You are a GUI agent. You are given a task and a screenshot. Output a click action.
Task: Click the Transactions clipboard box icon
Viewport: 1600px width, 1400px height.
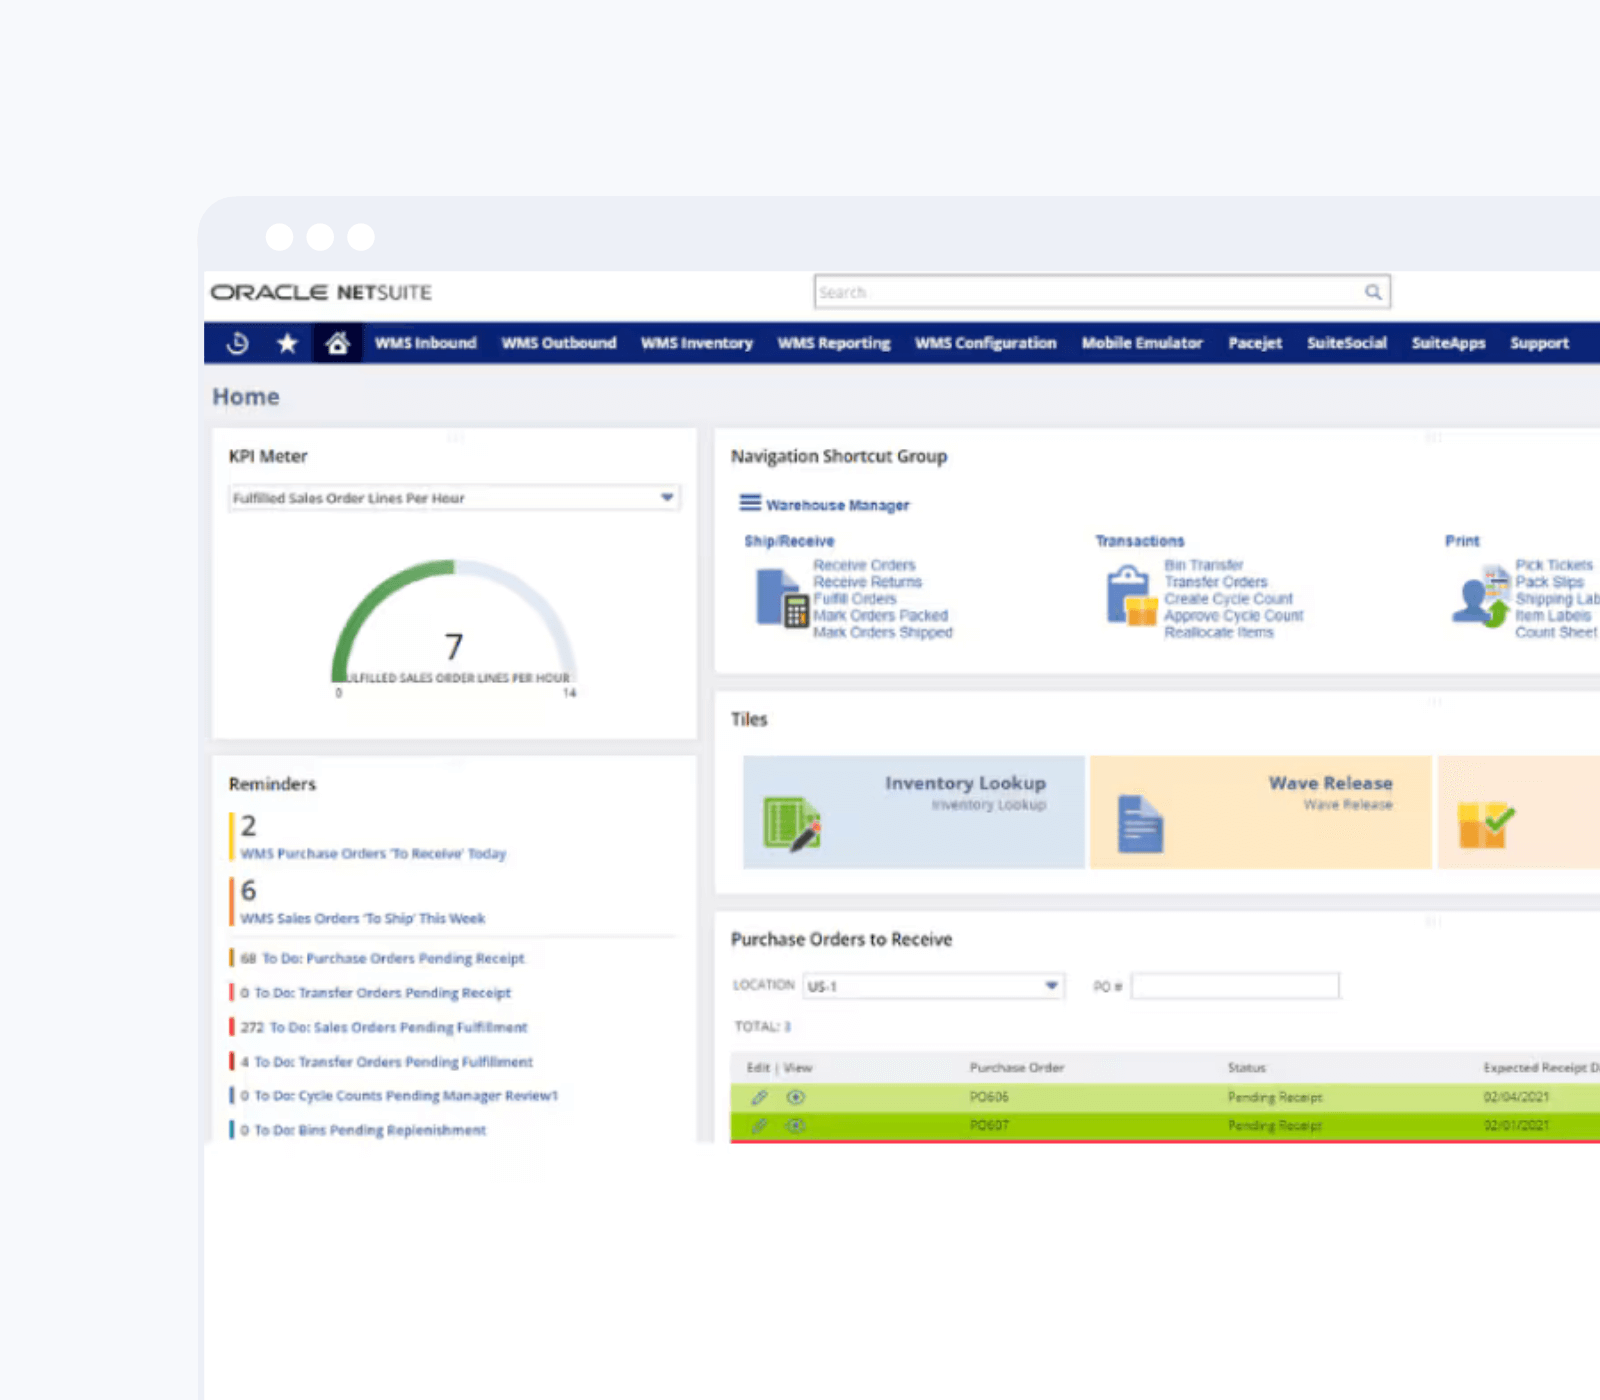pos(1131,596)
